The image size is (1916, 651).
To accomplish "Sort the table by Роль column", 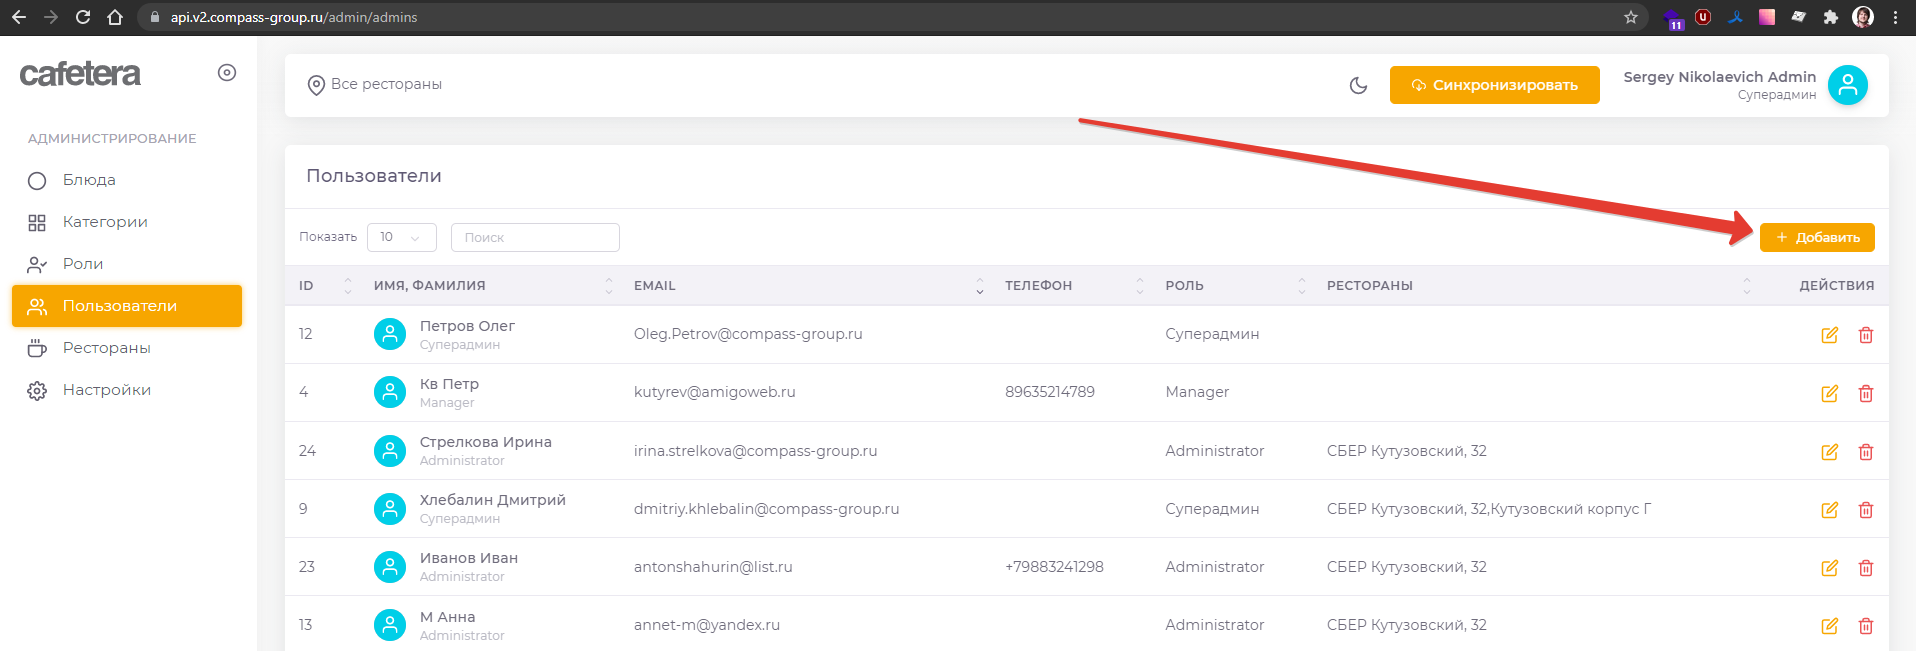I will click(1301, 285).
